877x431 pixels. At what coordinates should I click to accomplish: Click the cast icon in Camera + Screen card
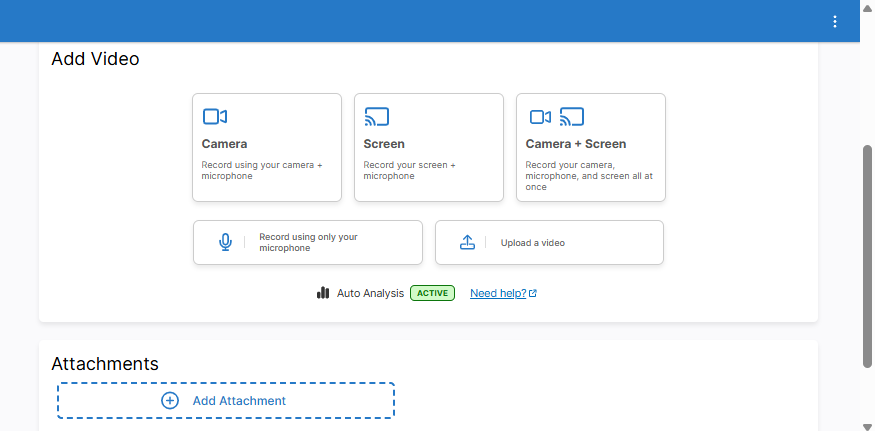coord(572,117)
